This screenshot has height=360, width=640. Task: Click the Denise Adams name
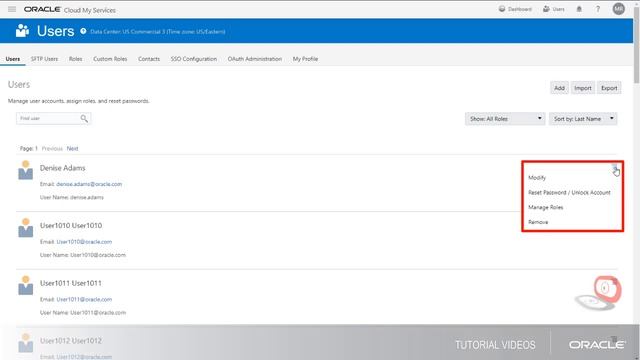tap(62, 168)
